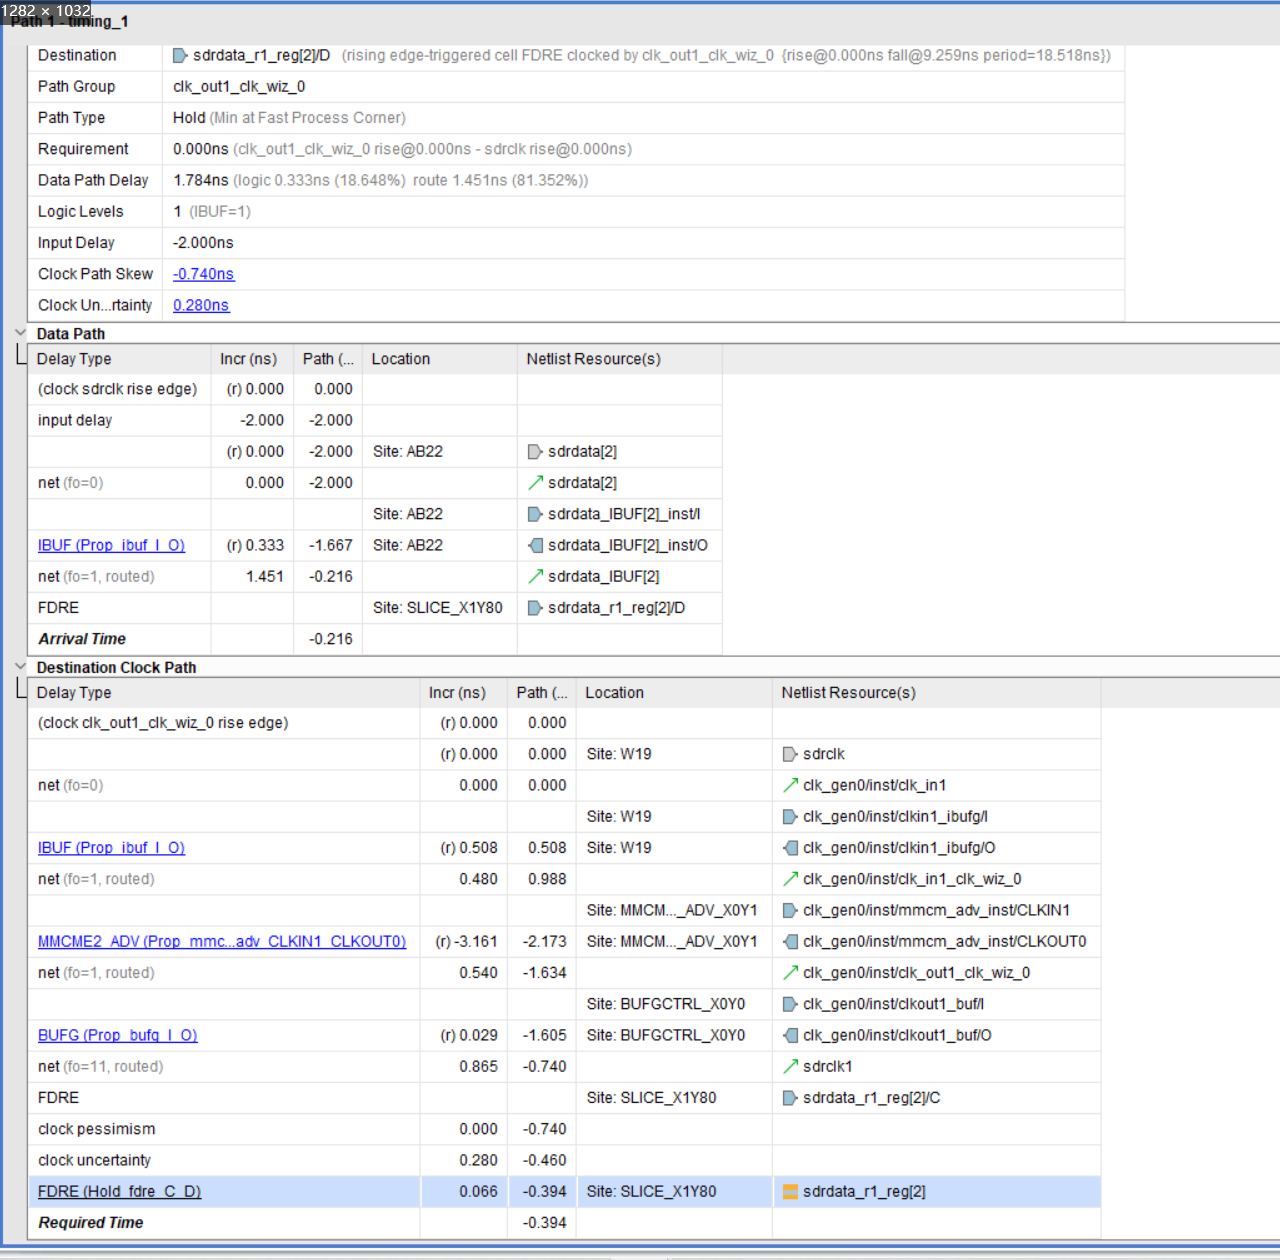Select Site: BUFGCTRL_X0Y0 on the clkout1_buf/I row

tap(666, 1004)
